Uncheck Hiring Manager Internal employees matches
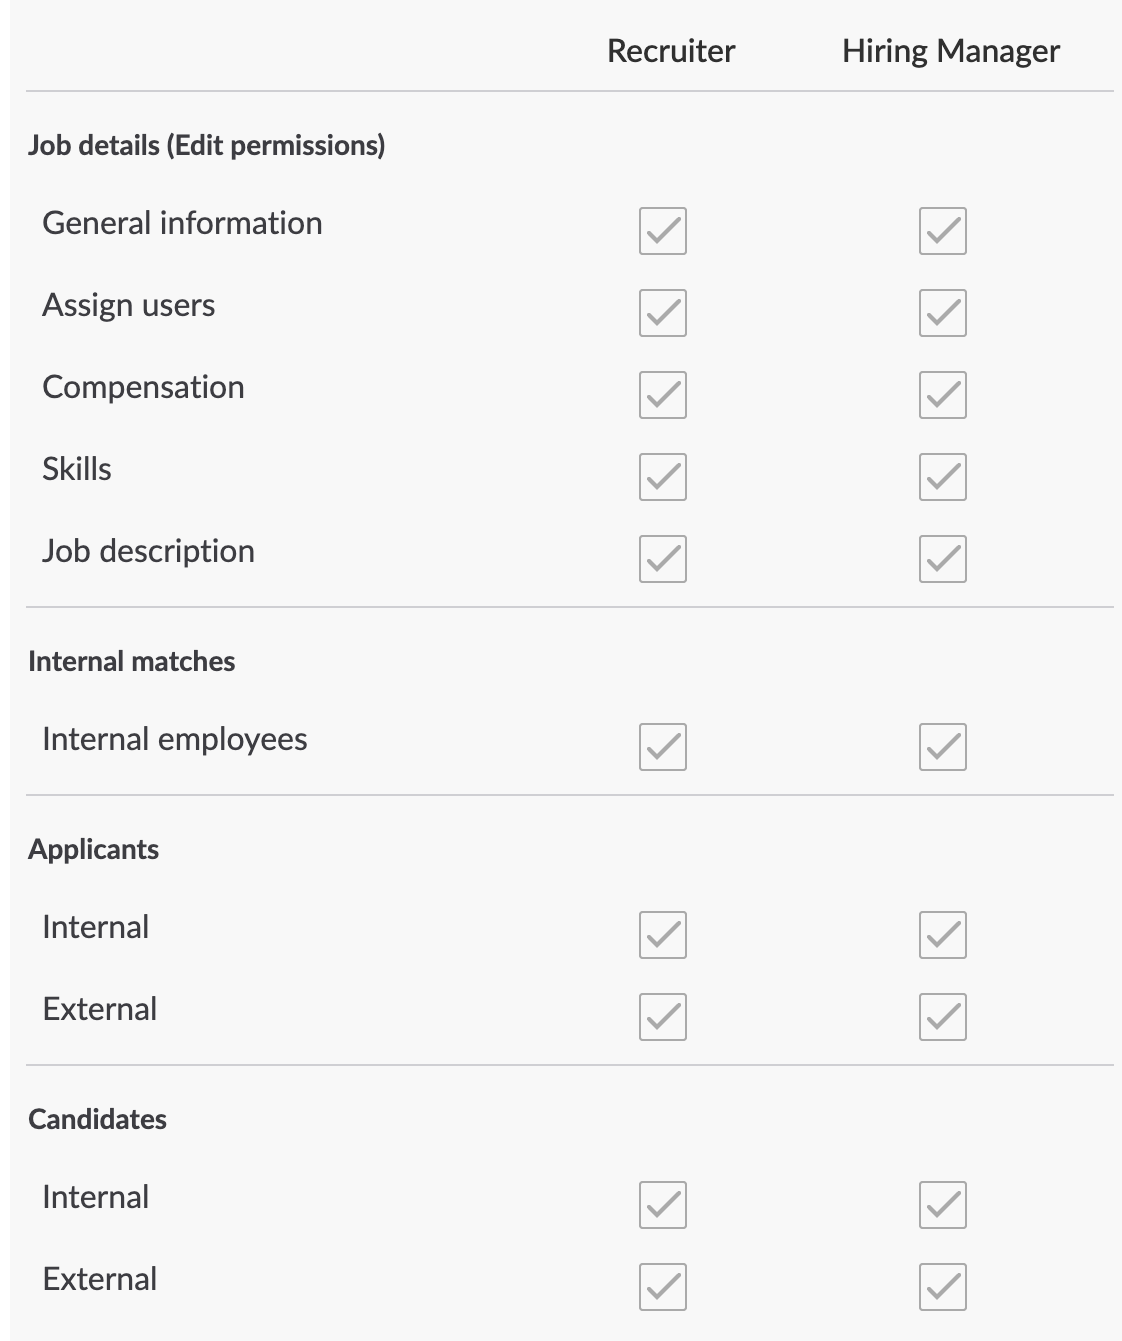 [942, 747]
